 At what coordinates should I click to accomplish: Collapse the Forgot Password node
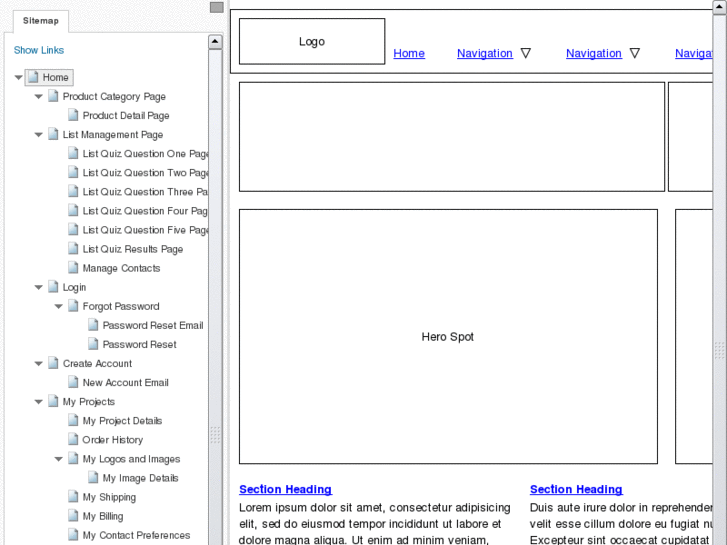pyautogui.click(x=58, y=306)
